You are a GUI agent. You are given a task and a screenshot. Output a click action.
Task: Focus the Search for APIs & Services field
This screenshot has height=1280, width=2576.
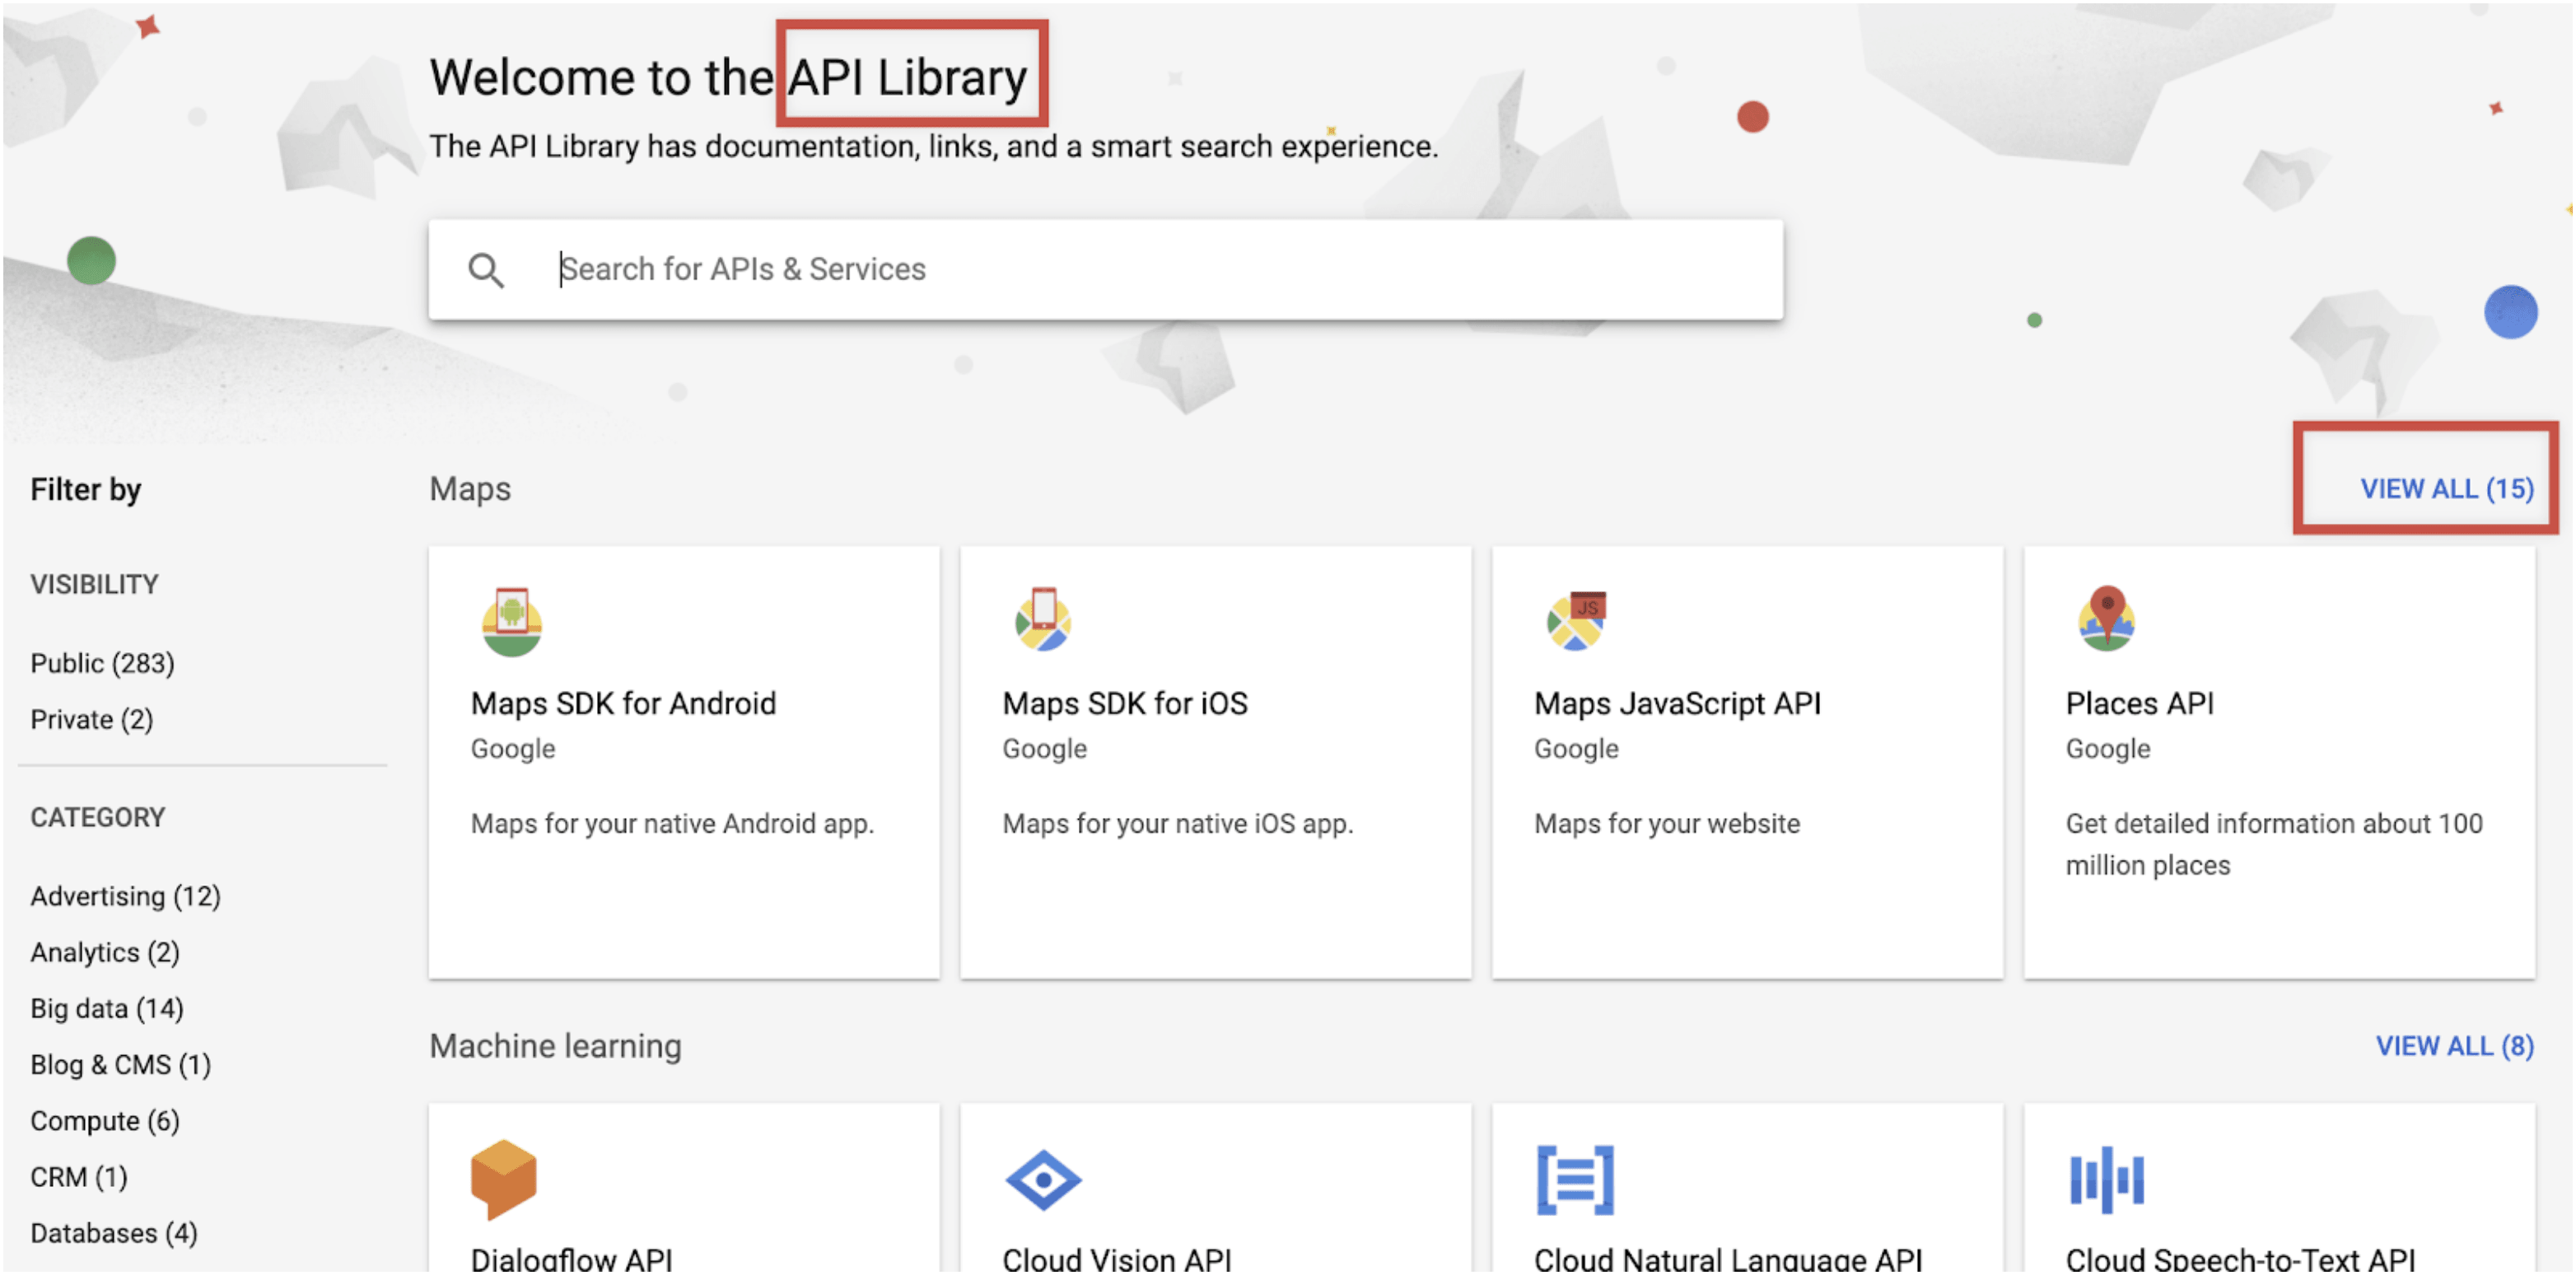1105,270
